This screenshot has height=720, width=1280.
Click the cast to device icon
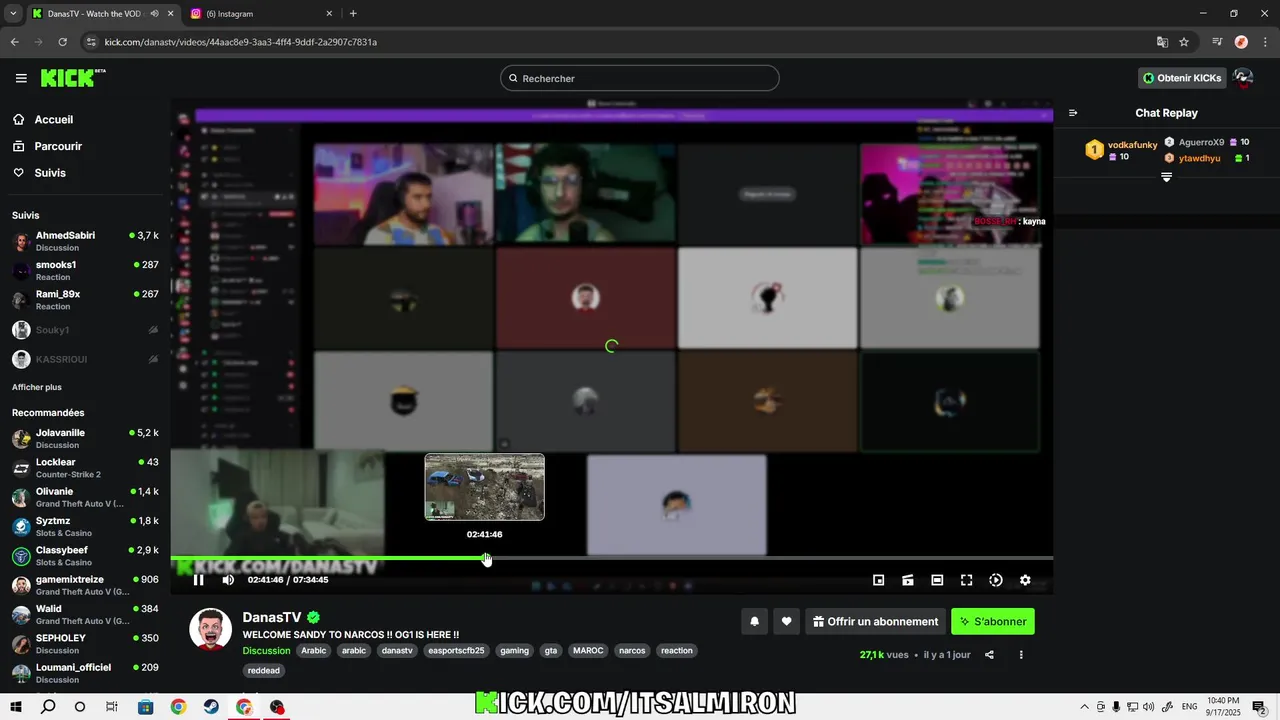coord(908,580)
